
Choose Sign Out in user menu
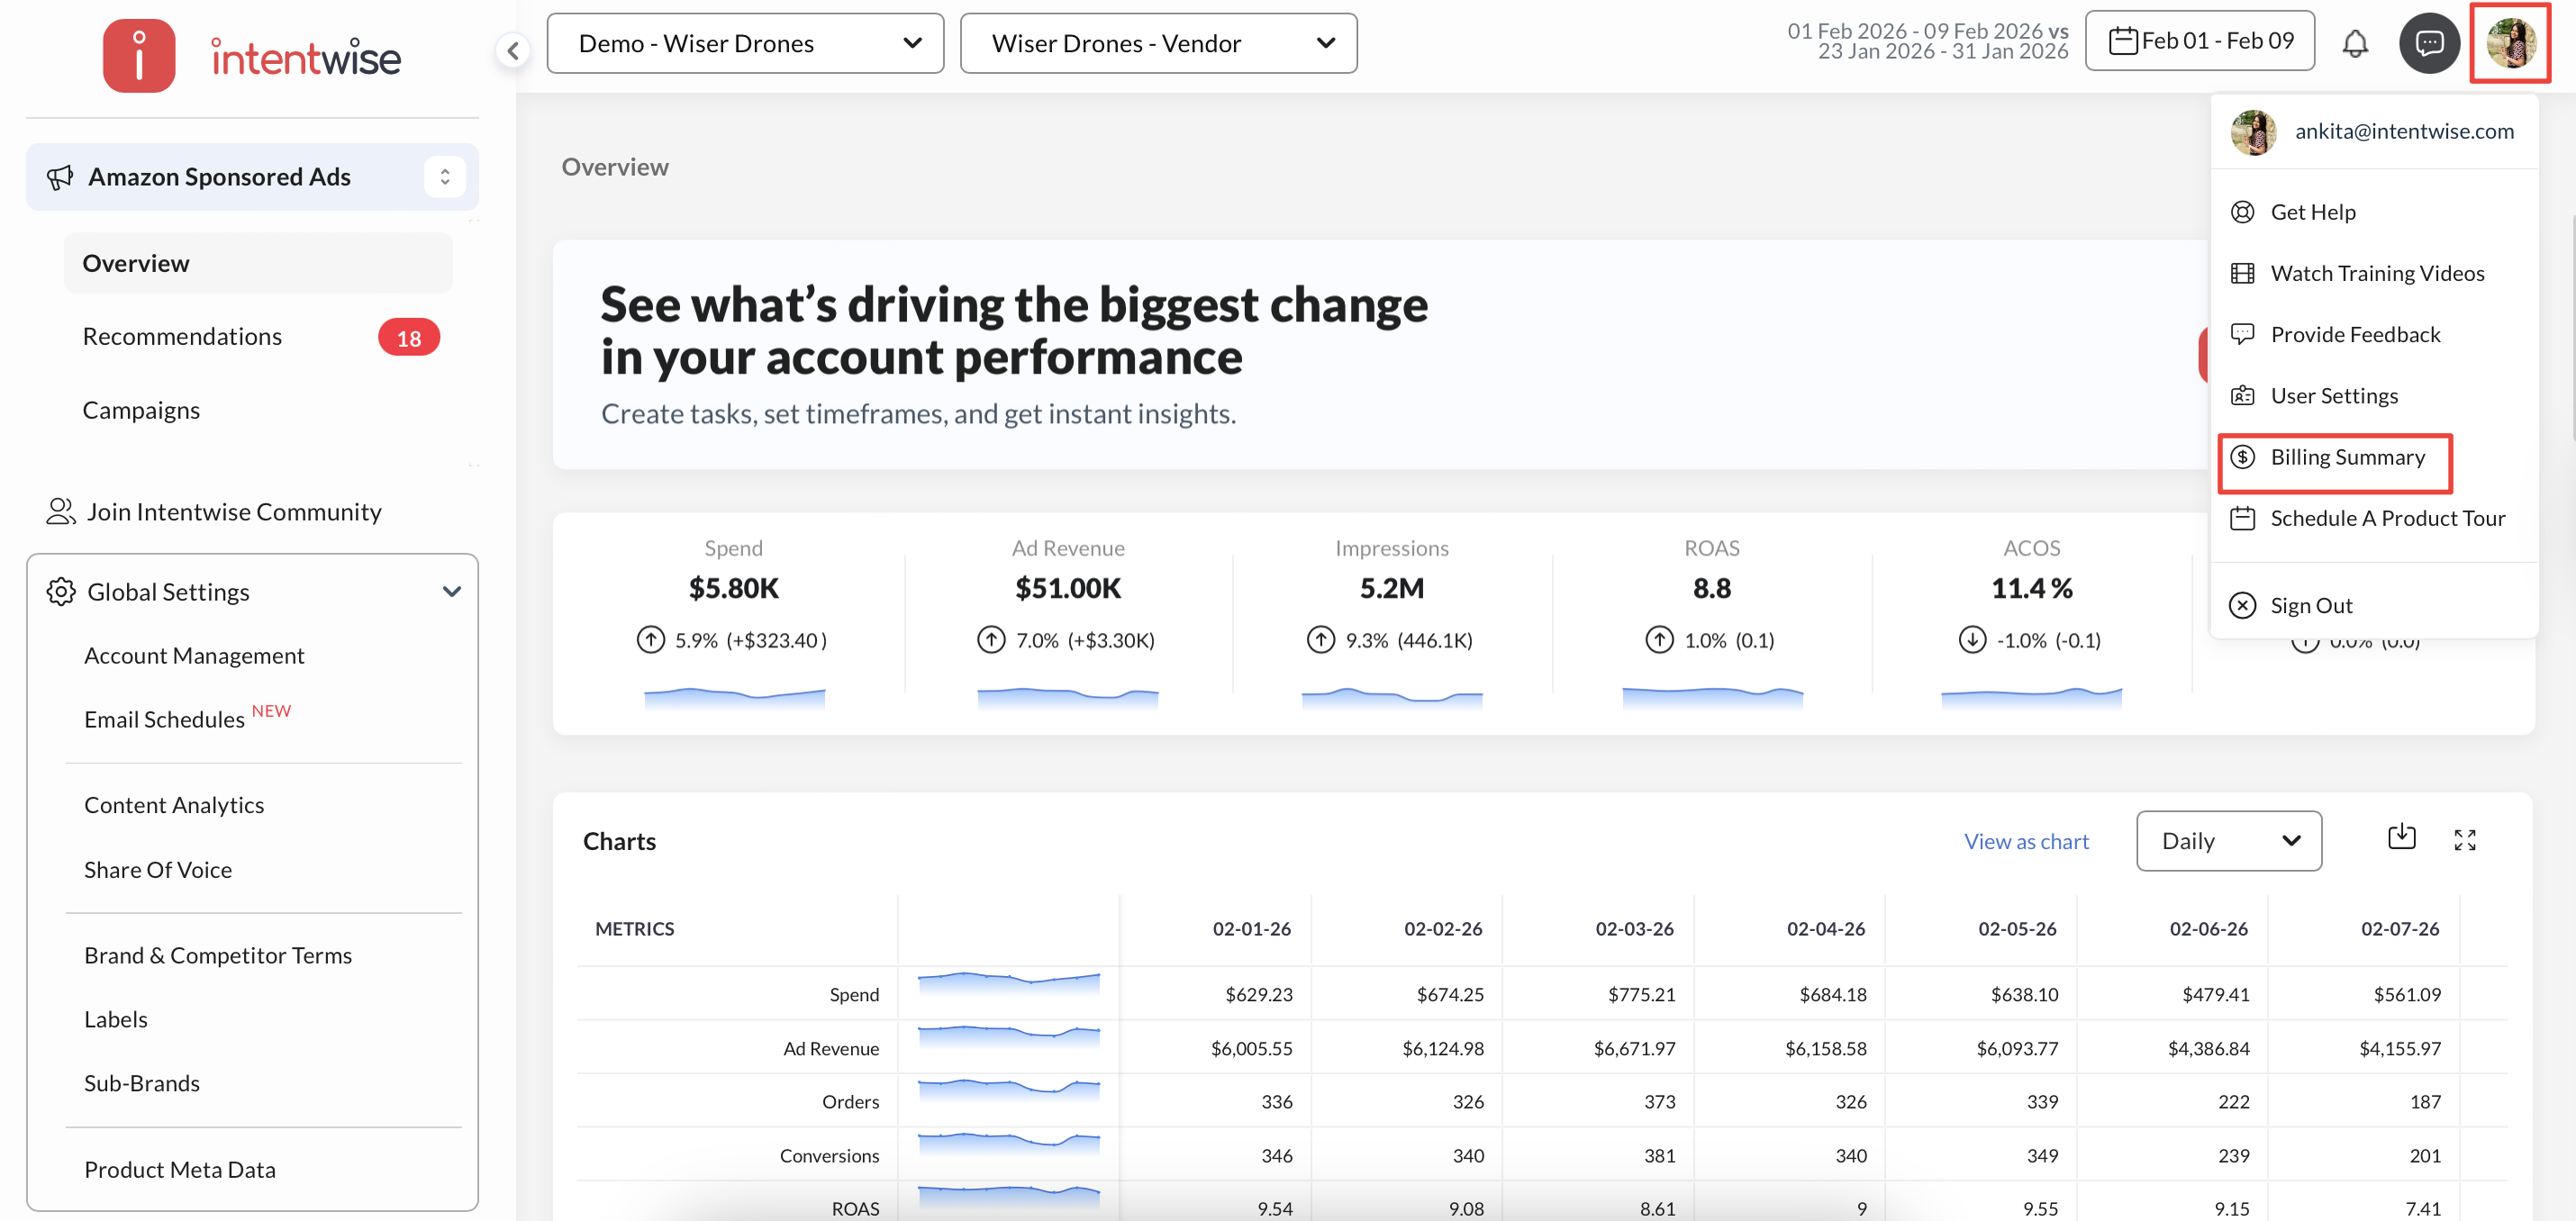click(2310, 605)
